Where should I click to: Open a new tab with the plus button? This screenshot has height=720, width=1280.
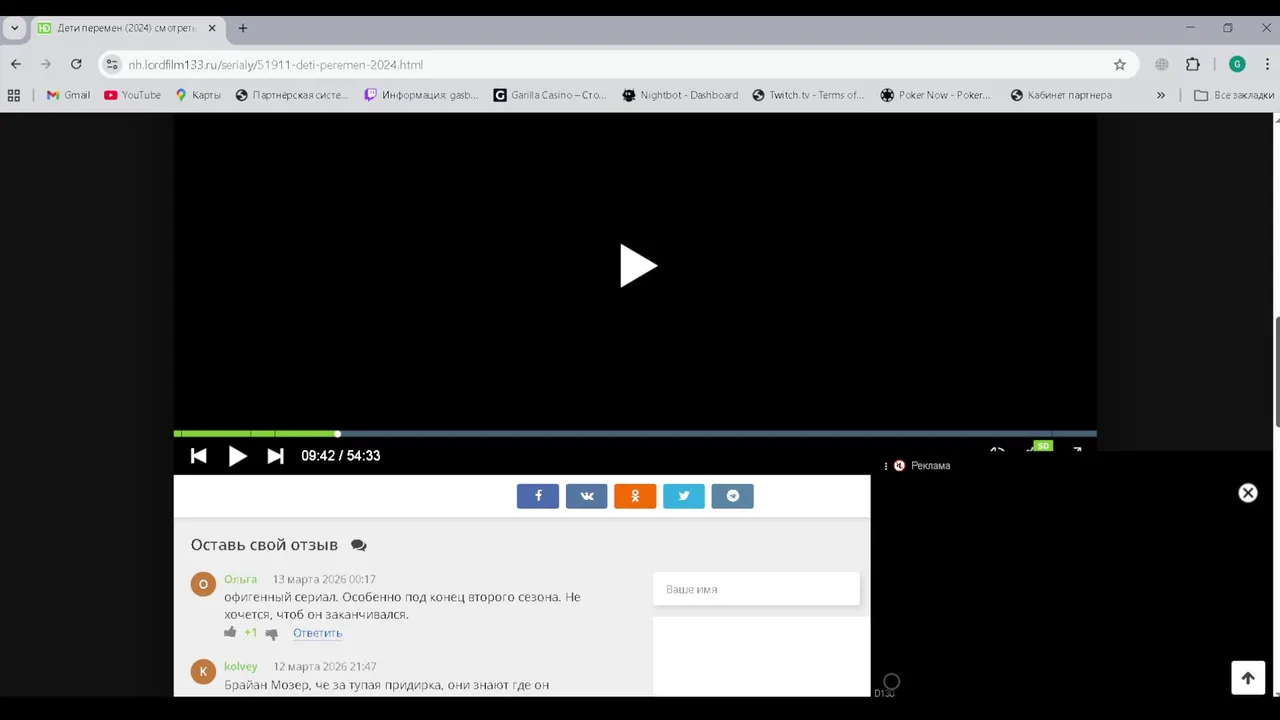(x=243, y=28)
